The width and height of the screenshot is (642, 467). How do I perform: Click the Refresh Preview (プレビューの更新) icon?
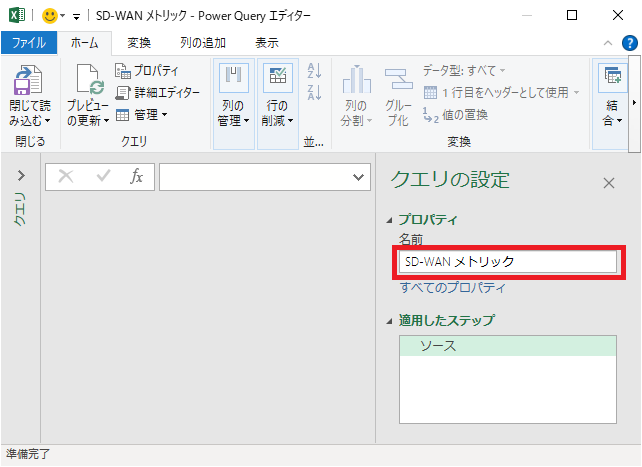pyautogui.click(x=90, y=79)
